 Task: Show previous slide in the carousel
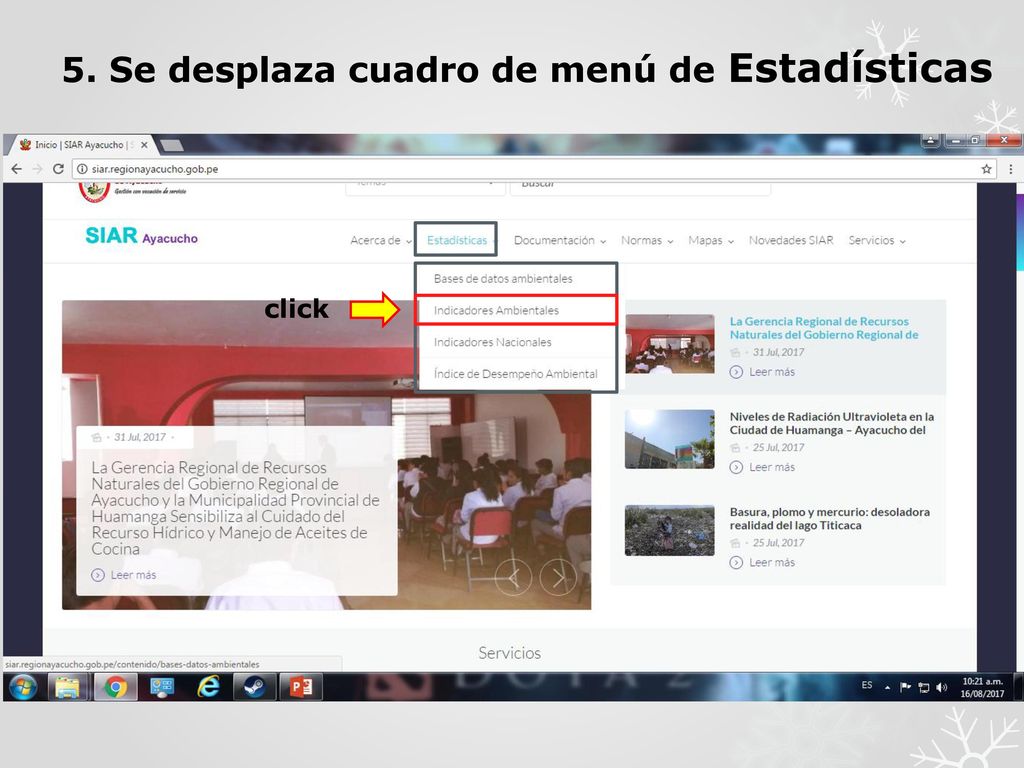513,577
